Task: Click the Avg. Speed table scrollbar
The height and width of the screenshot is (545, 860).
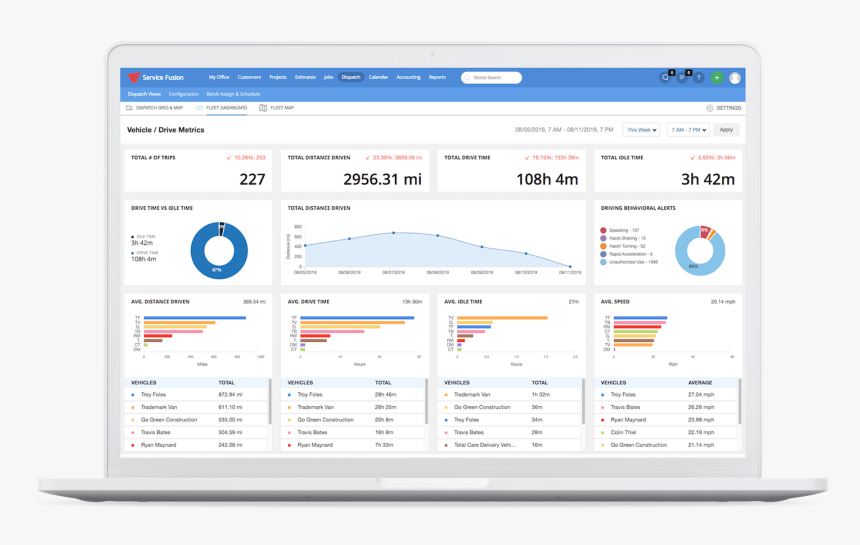Action: coord(739,401)
